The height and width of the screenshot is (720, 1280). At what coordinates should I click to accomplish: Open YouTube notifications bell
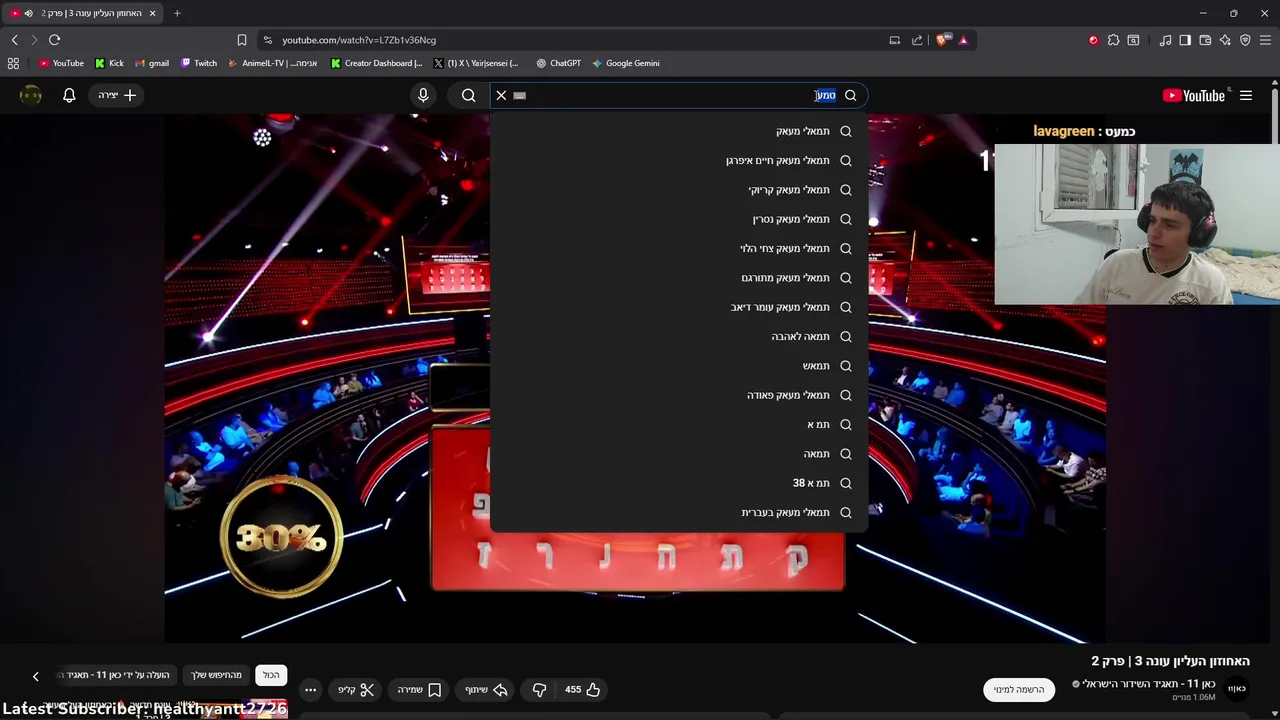(69, 95)
